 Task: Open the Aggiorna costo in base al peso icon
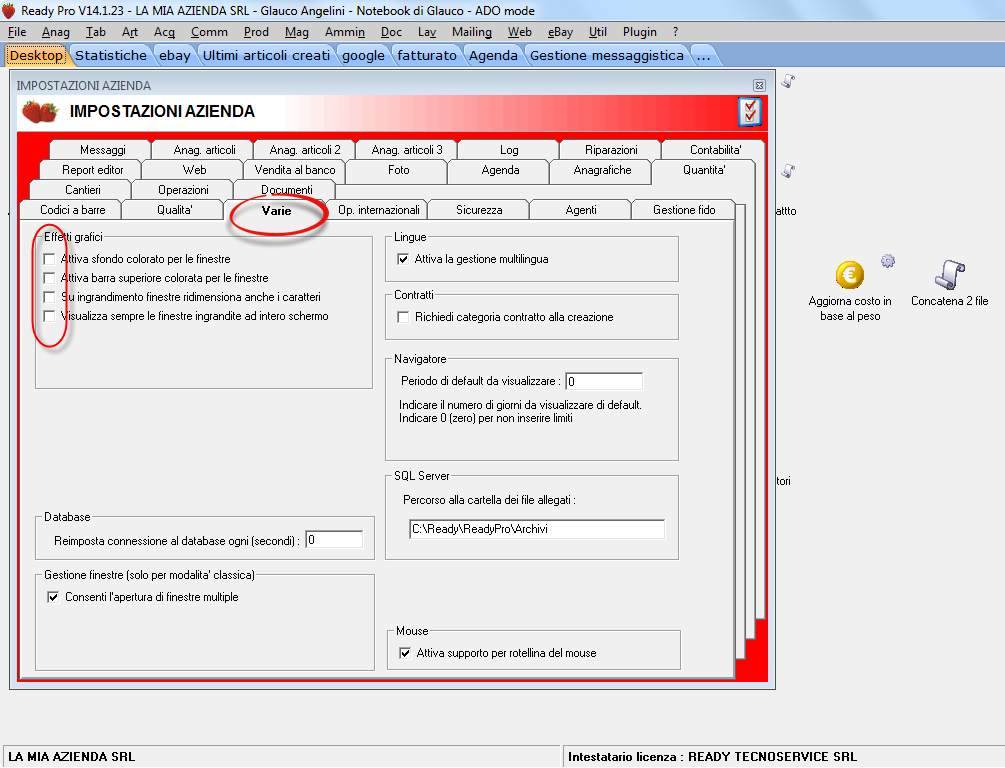(849, 275)
